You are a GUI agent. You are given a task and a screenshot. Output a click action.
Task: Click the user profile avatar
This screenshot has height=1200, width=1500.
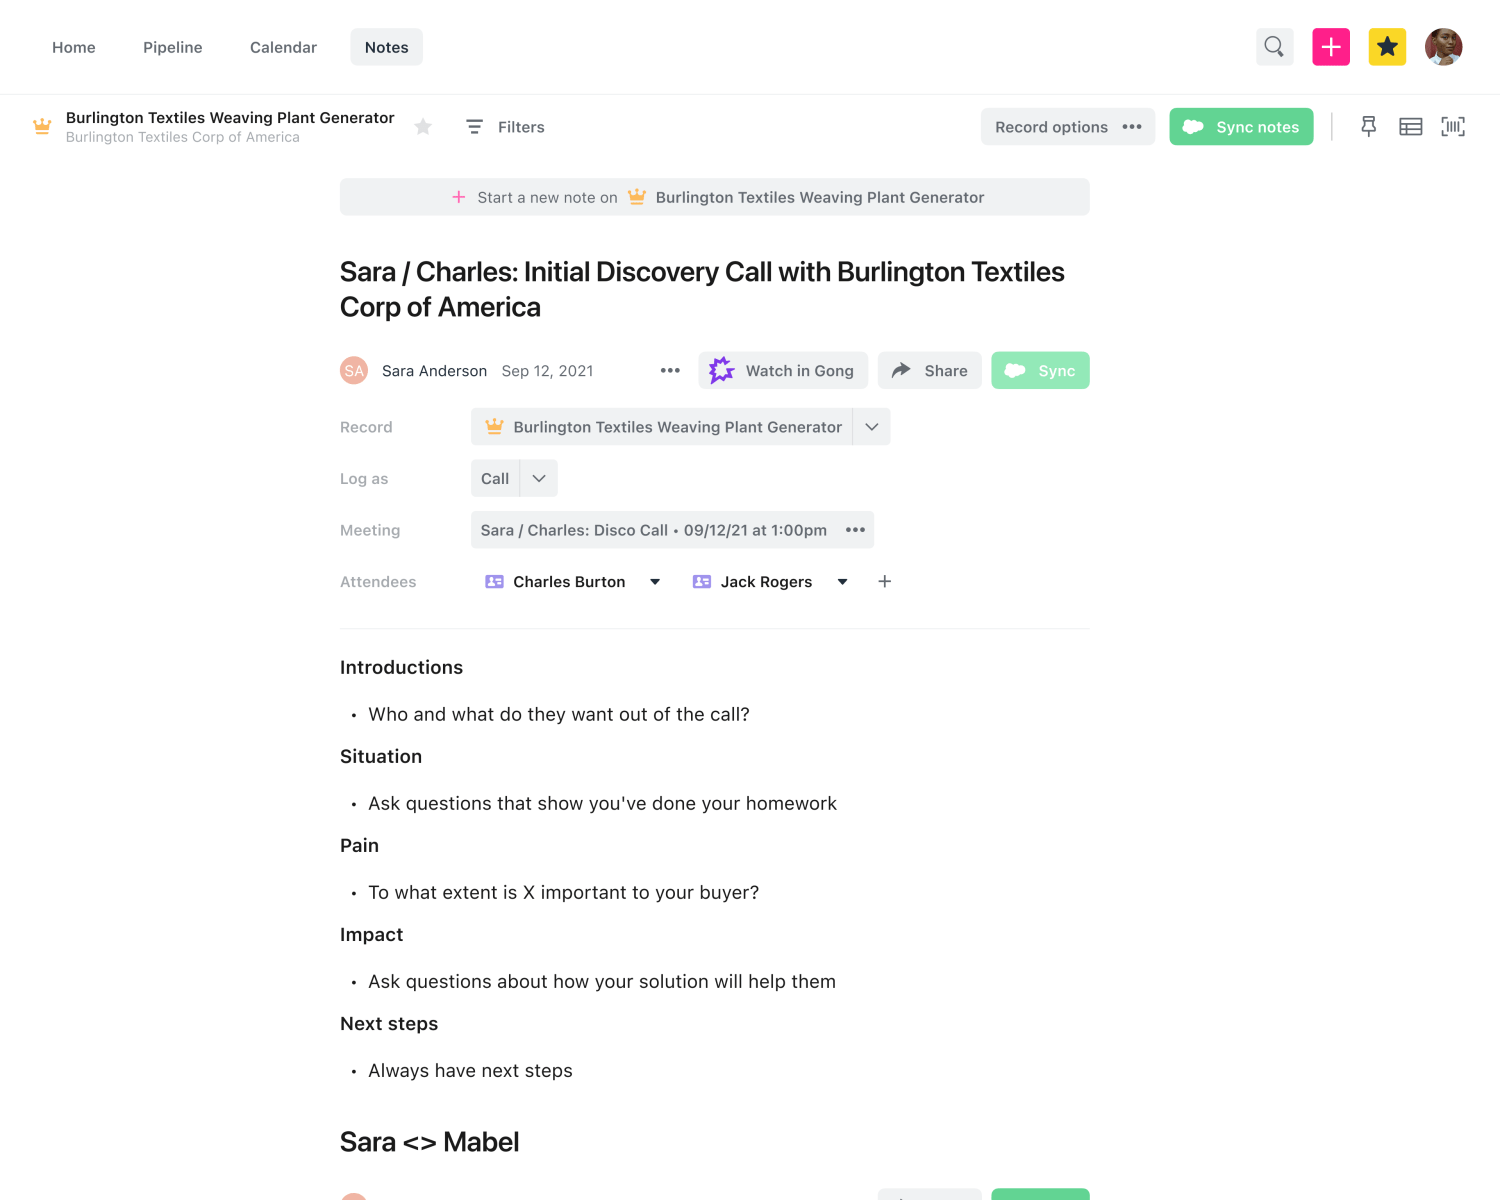[1444, 47]
